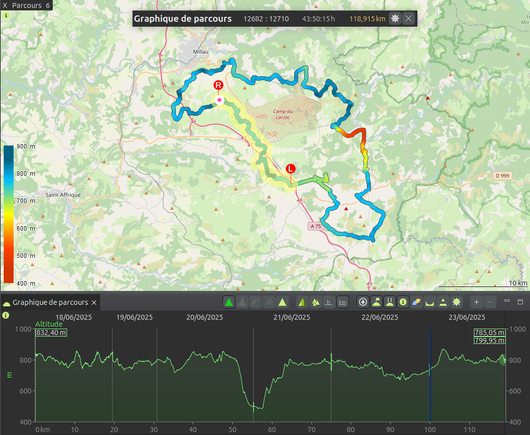530x435 pixels.
Task: Click the pink hovered point on track
Action: (219, 100)
